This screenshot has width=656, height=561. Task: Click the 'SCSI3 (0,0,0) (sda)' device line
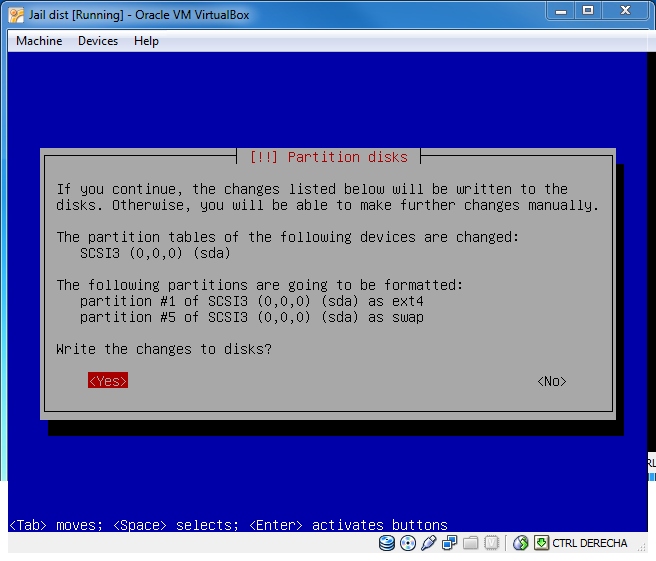[x=155, y=254]
